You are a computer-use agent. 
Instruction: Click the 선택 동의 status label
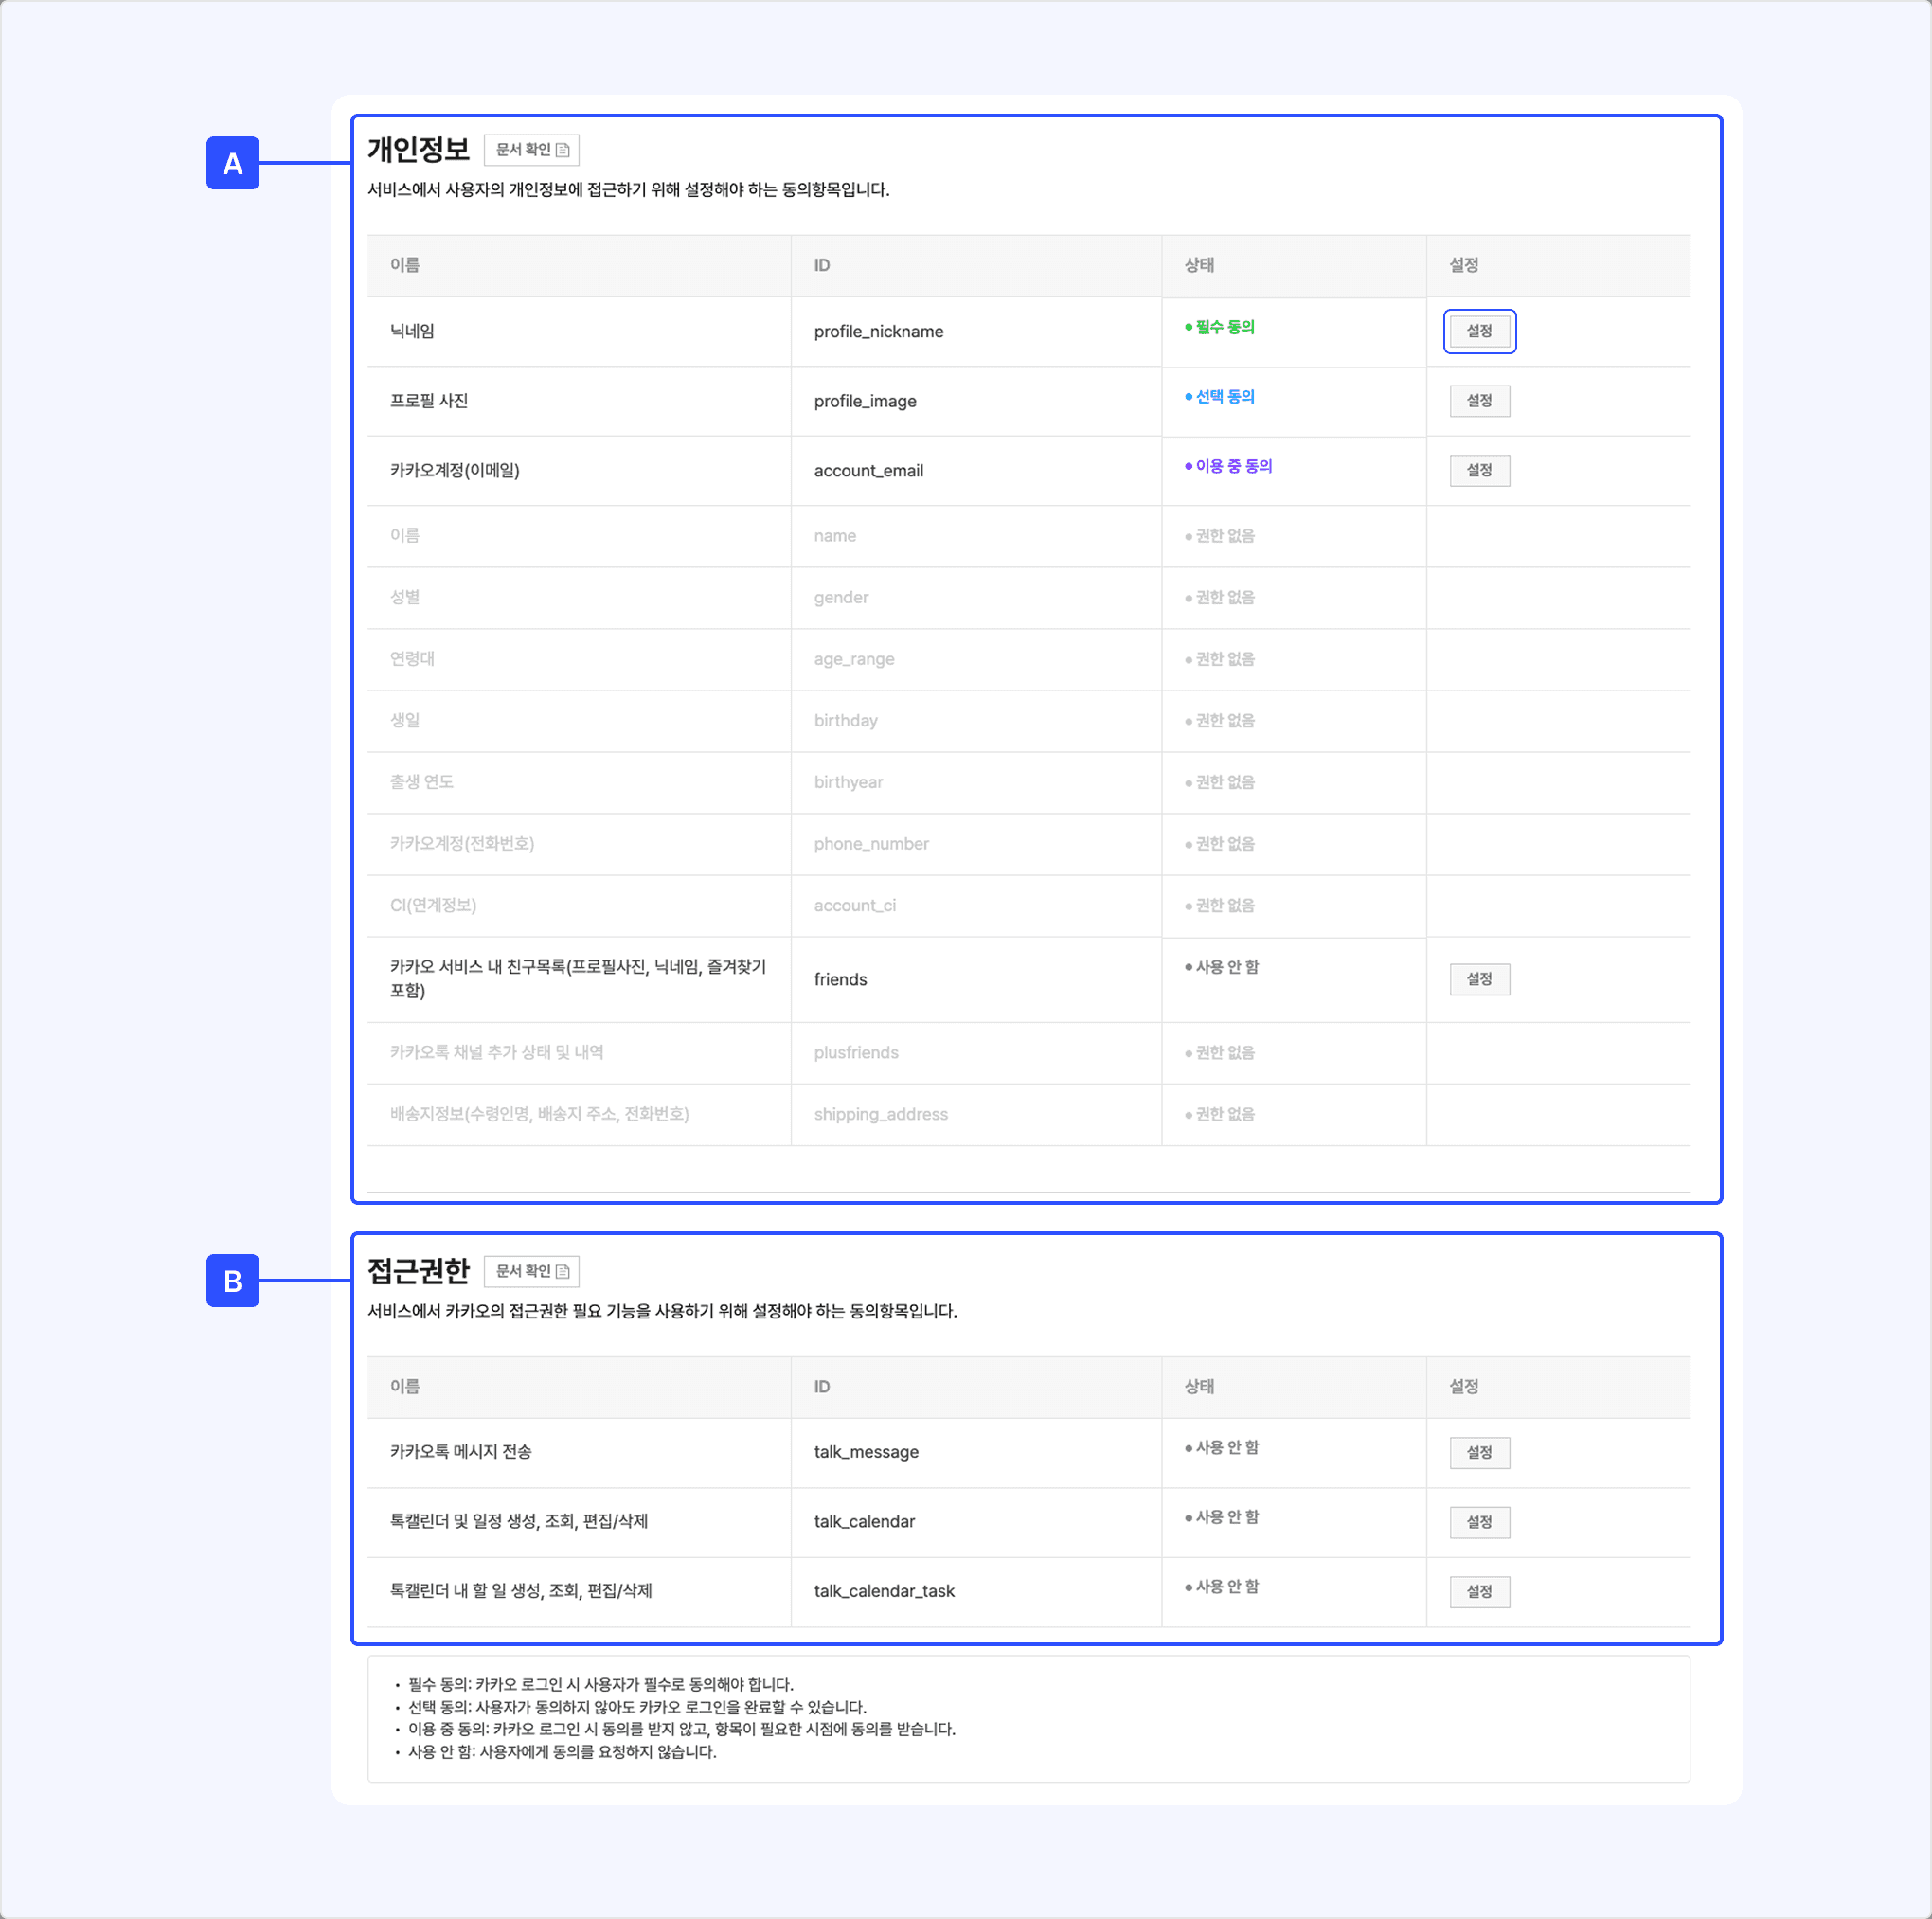click(x=1224, y=397)
